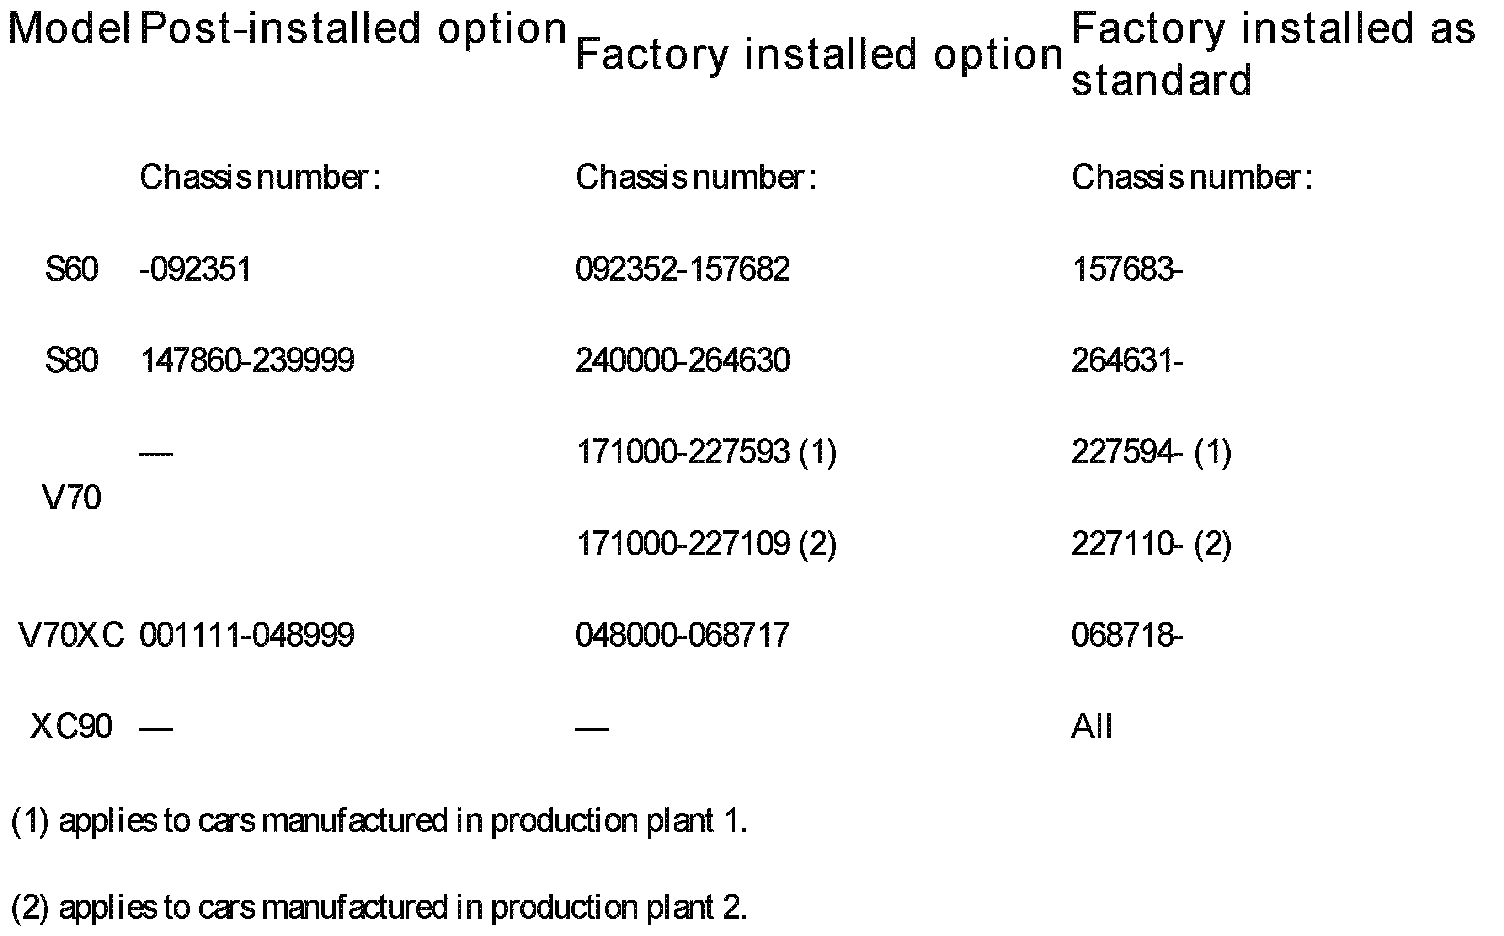Select the Post-installed option header

(x=354, y=30)
